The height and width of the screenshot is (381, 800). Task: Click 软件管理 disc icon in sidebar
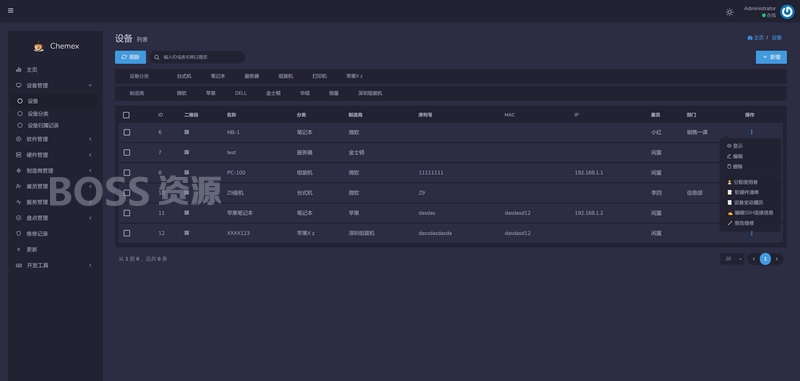19,139
